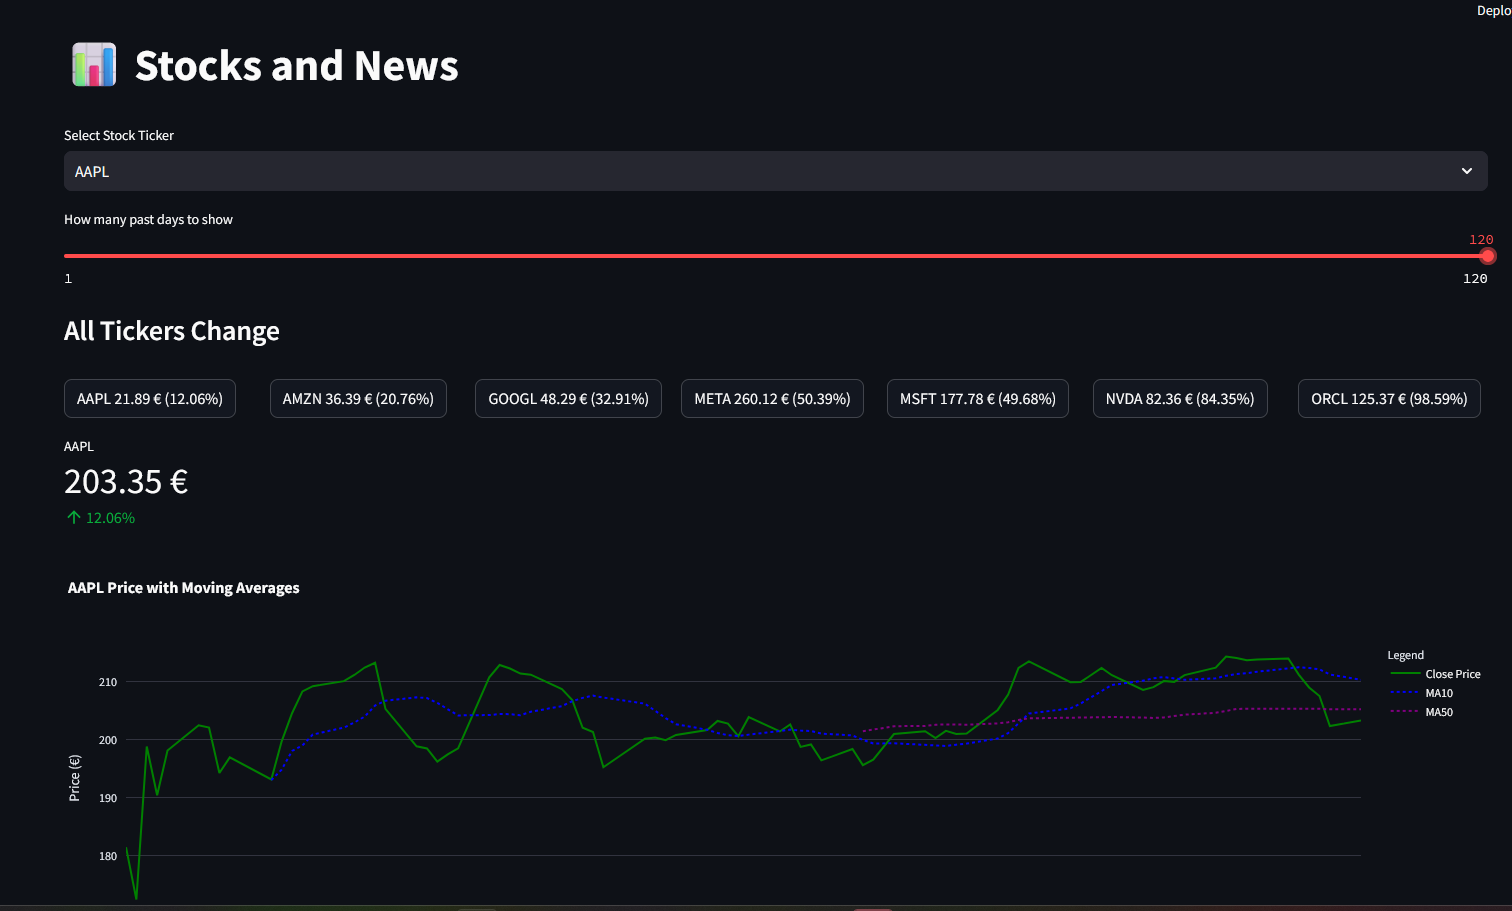Screen dimensions: 1512x911
Task: Click the All Tickers Change heading
Action: (x=172, y=331)
